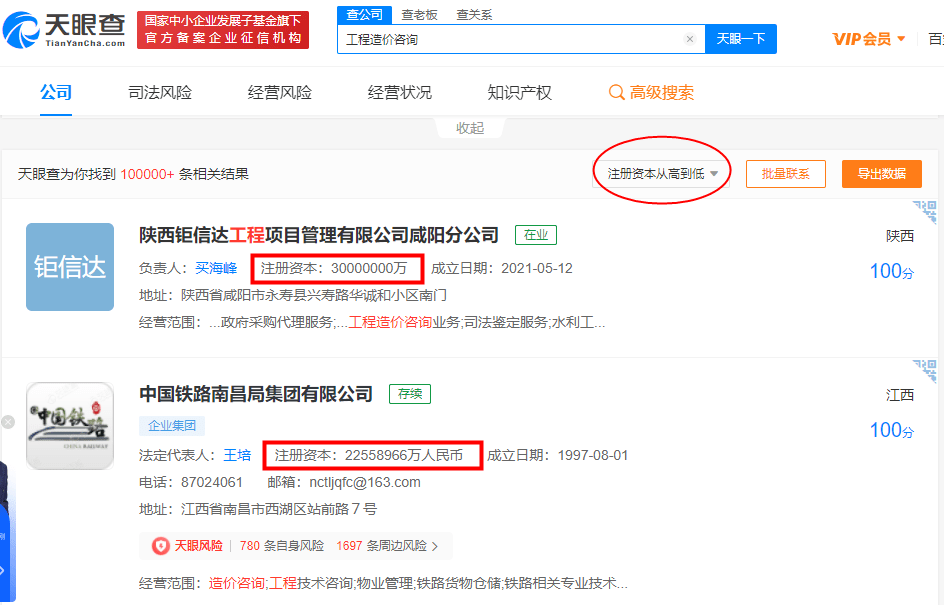Click the 天眼一下 search button
Viewport: 944px width, 605px height.
point(741,39)
